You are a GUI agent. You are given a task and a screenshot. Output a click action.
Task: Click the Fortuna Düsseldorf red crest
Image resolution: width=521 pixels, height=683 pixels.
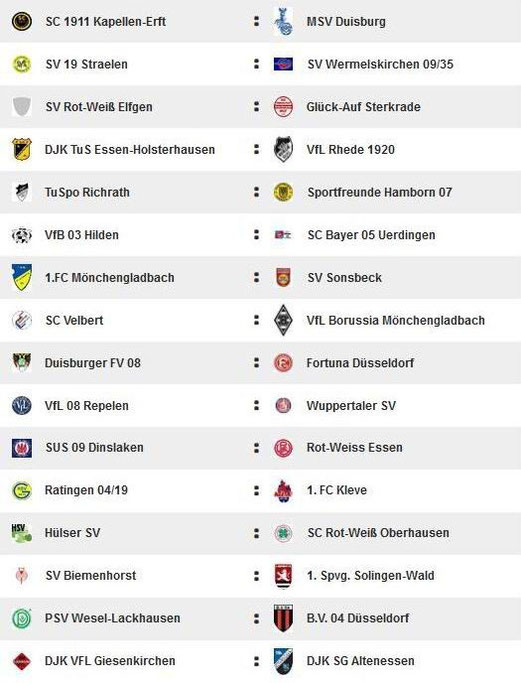click(283, 363)
